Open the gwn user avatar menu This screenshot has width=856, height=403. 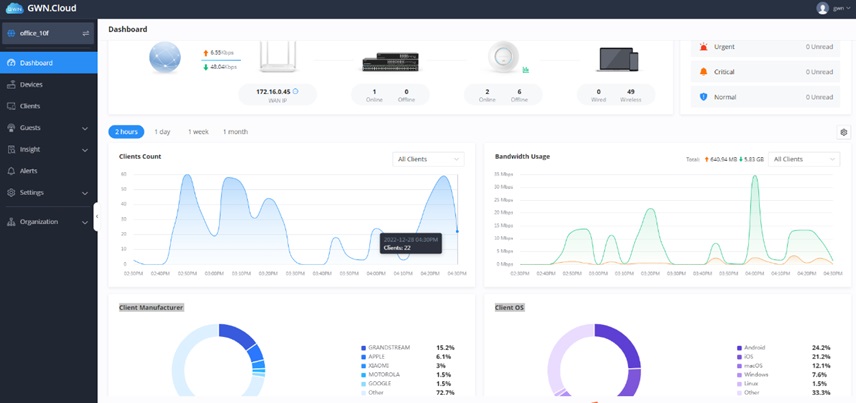click(x=822, y=8)
